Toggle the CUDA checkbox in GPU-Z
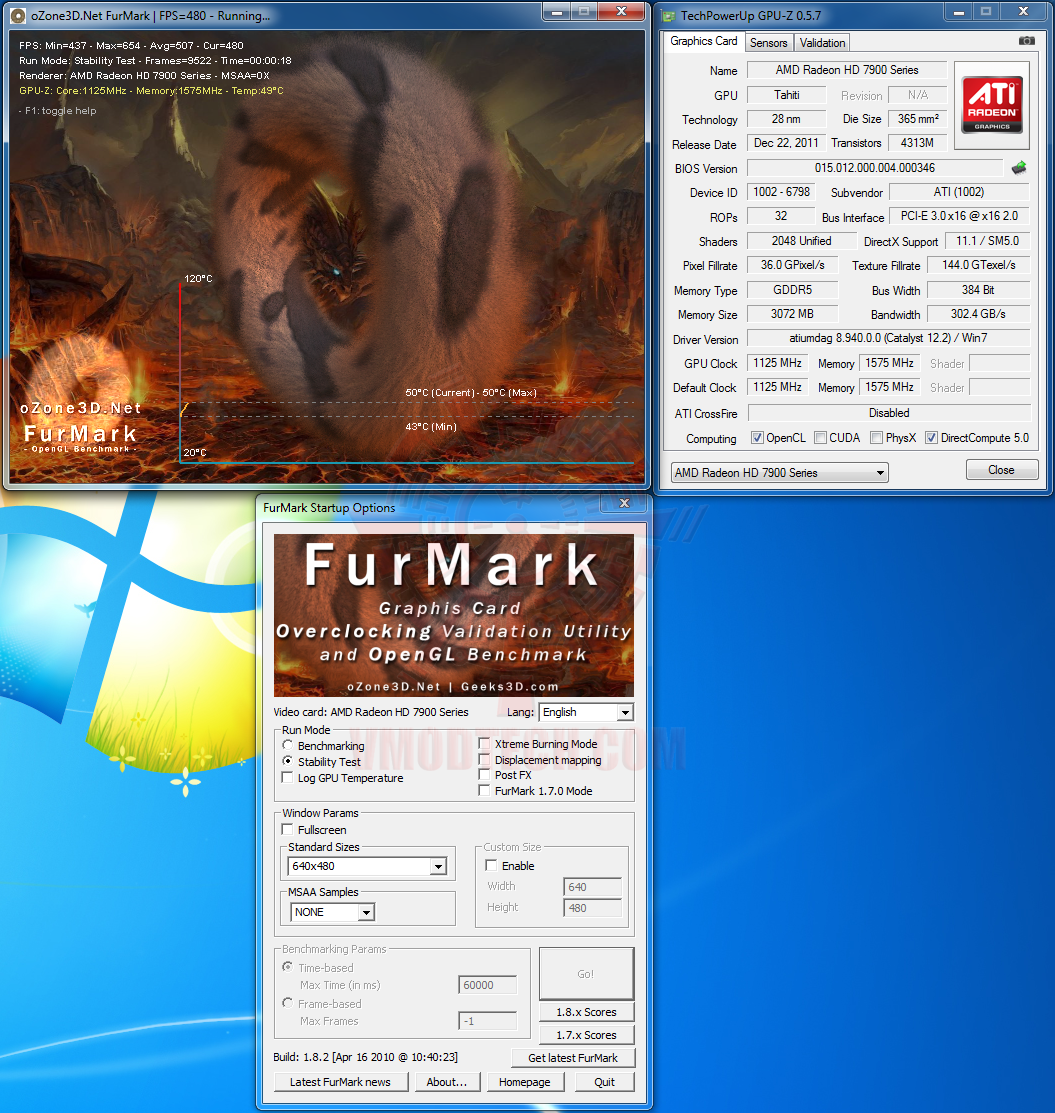1055x1113 pixels. pyautogui.click(x=820, y=438)
